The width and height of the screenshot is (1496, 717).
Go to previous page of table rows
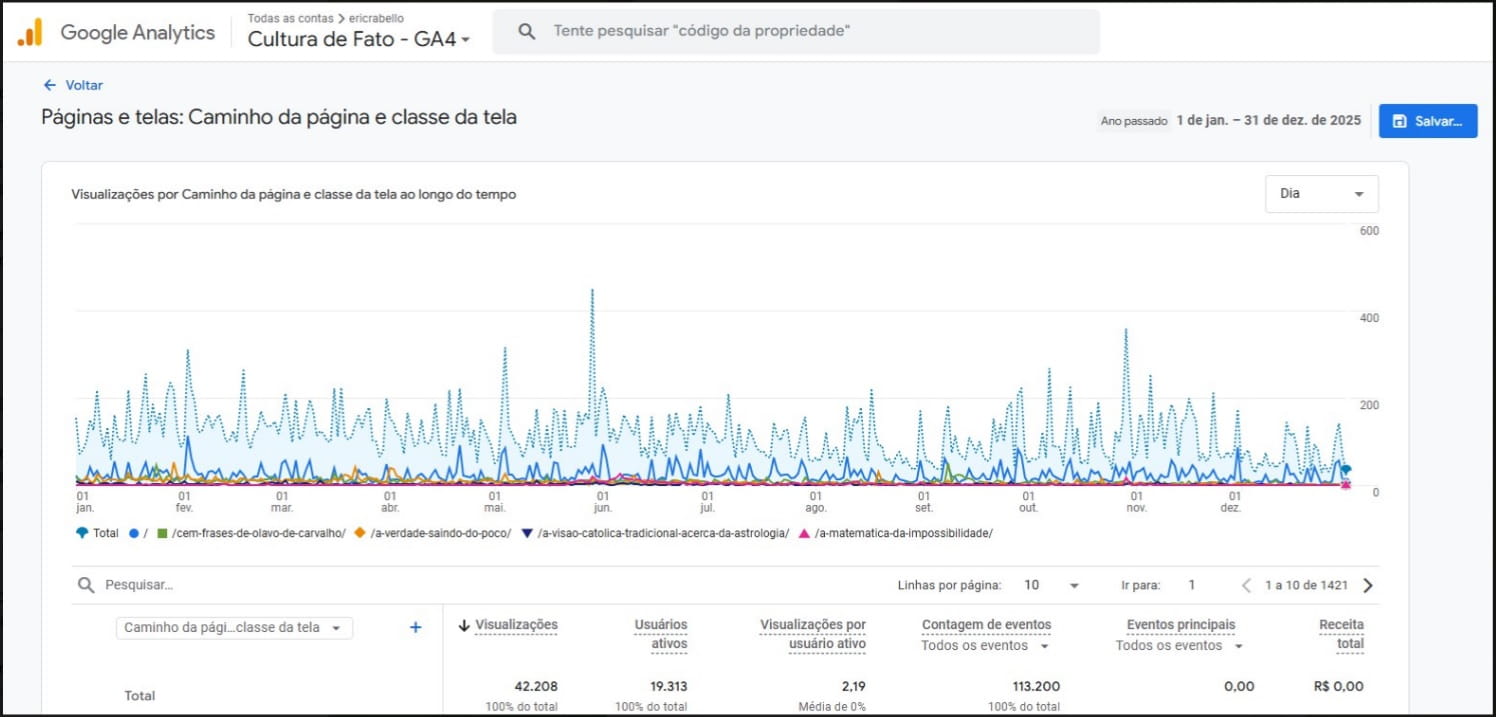(x=1246, y=585)
